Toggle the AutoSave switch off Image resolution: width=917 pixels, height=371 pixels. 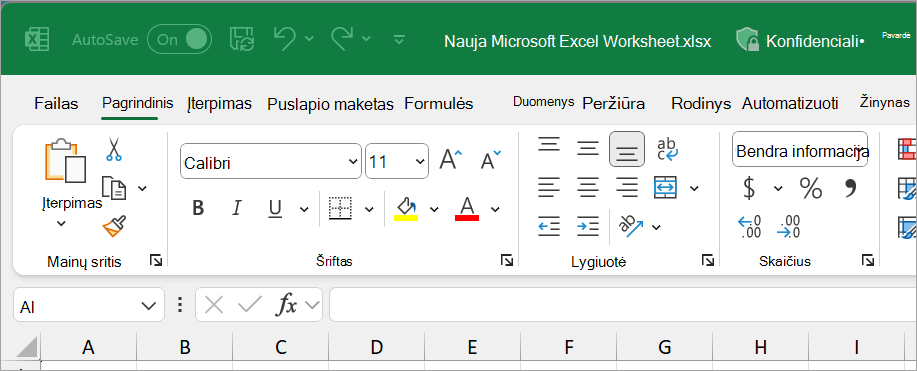[x=180, y=39]
